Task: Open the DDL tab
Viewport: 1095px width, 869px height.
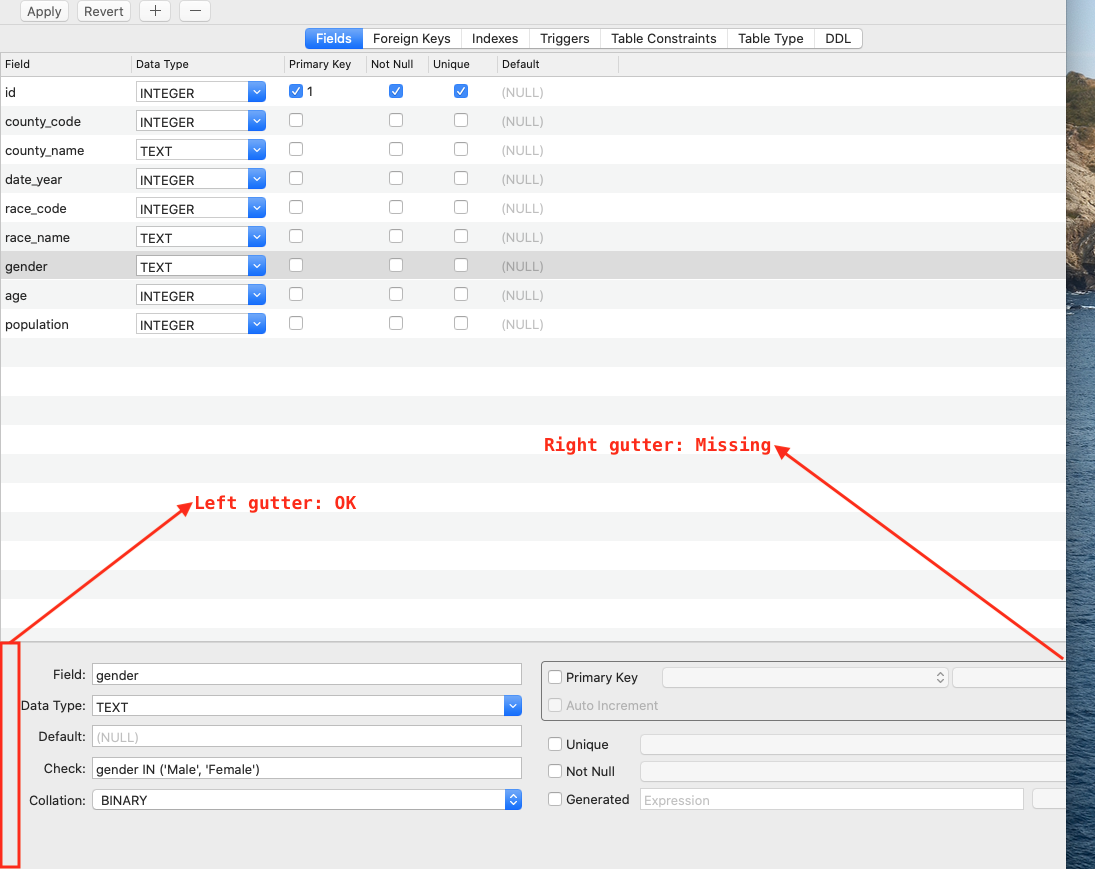Action: tap(838, 38)
